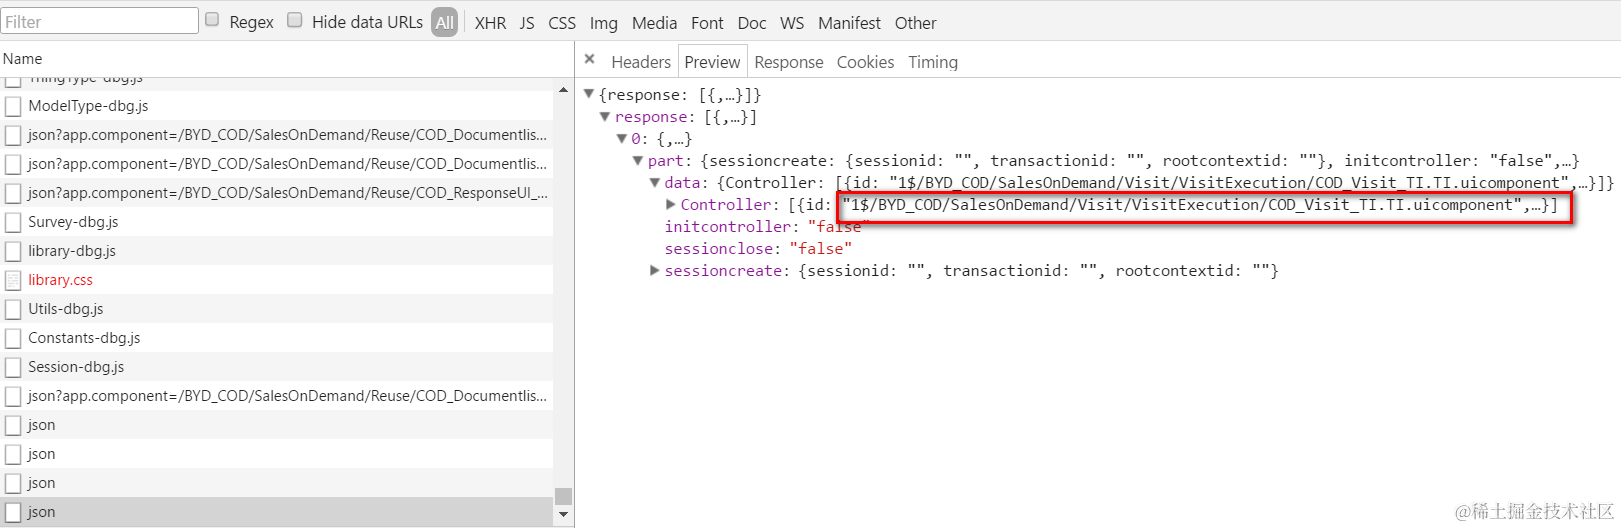Click the request list scrollbar thumb
Image resolution: width=1621 pixels, height=528 pixels.
tap(563, 496)
